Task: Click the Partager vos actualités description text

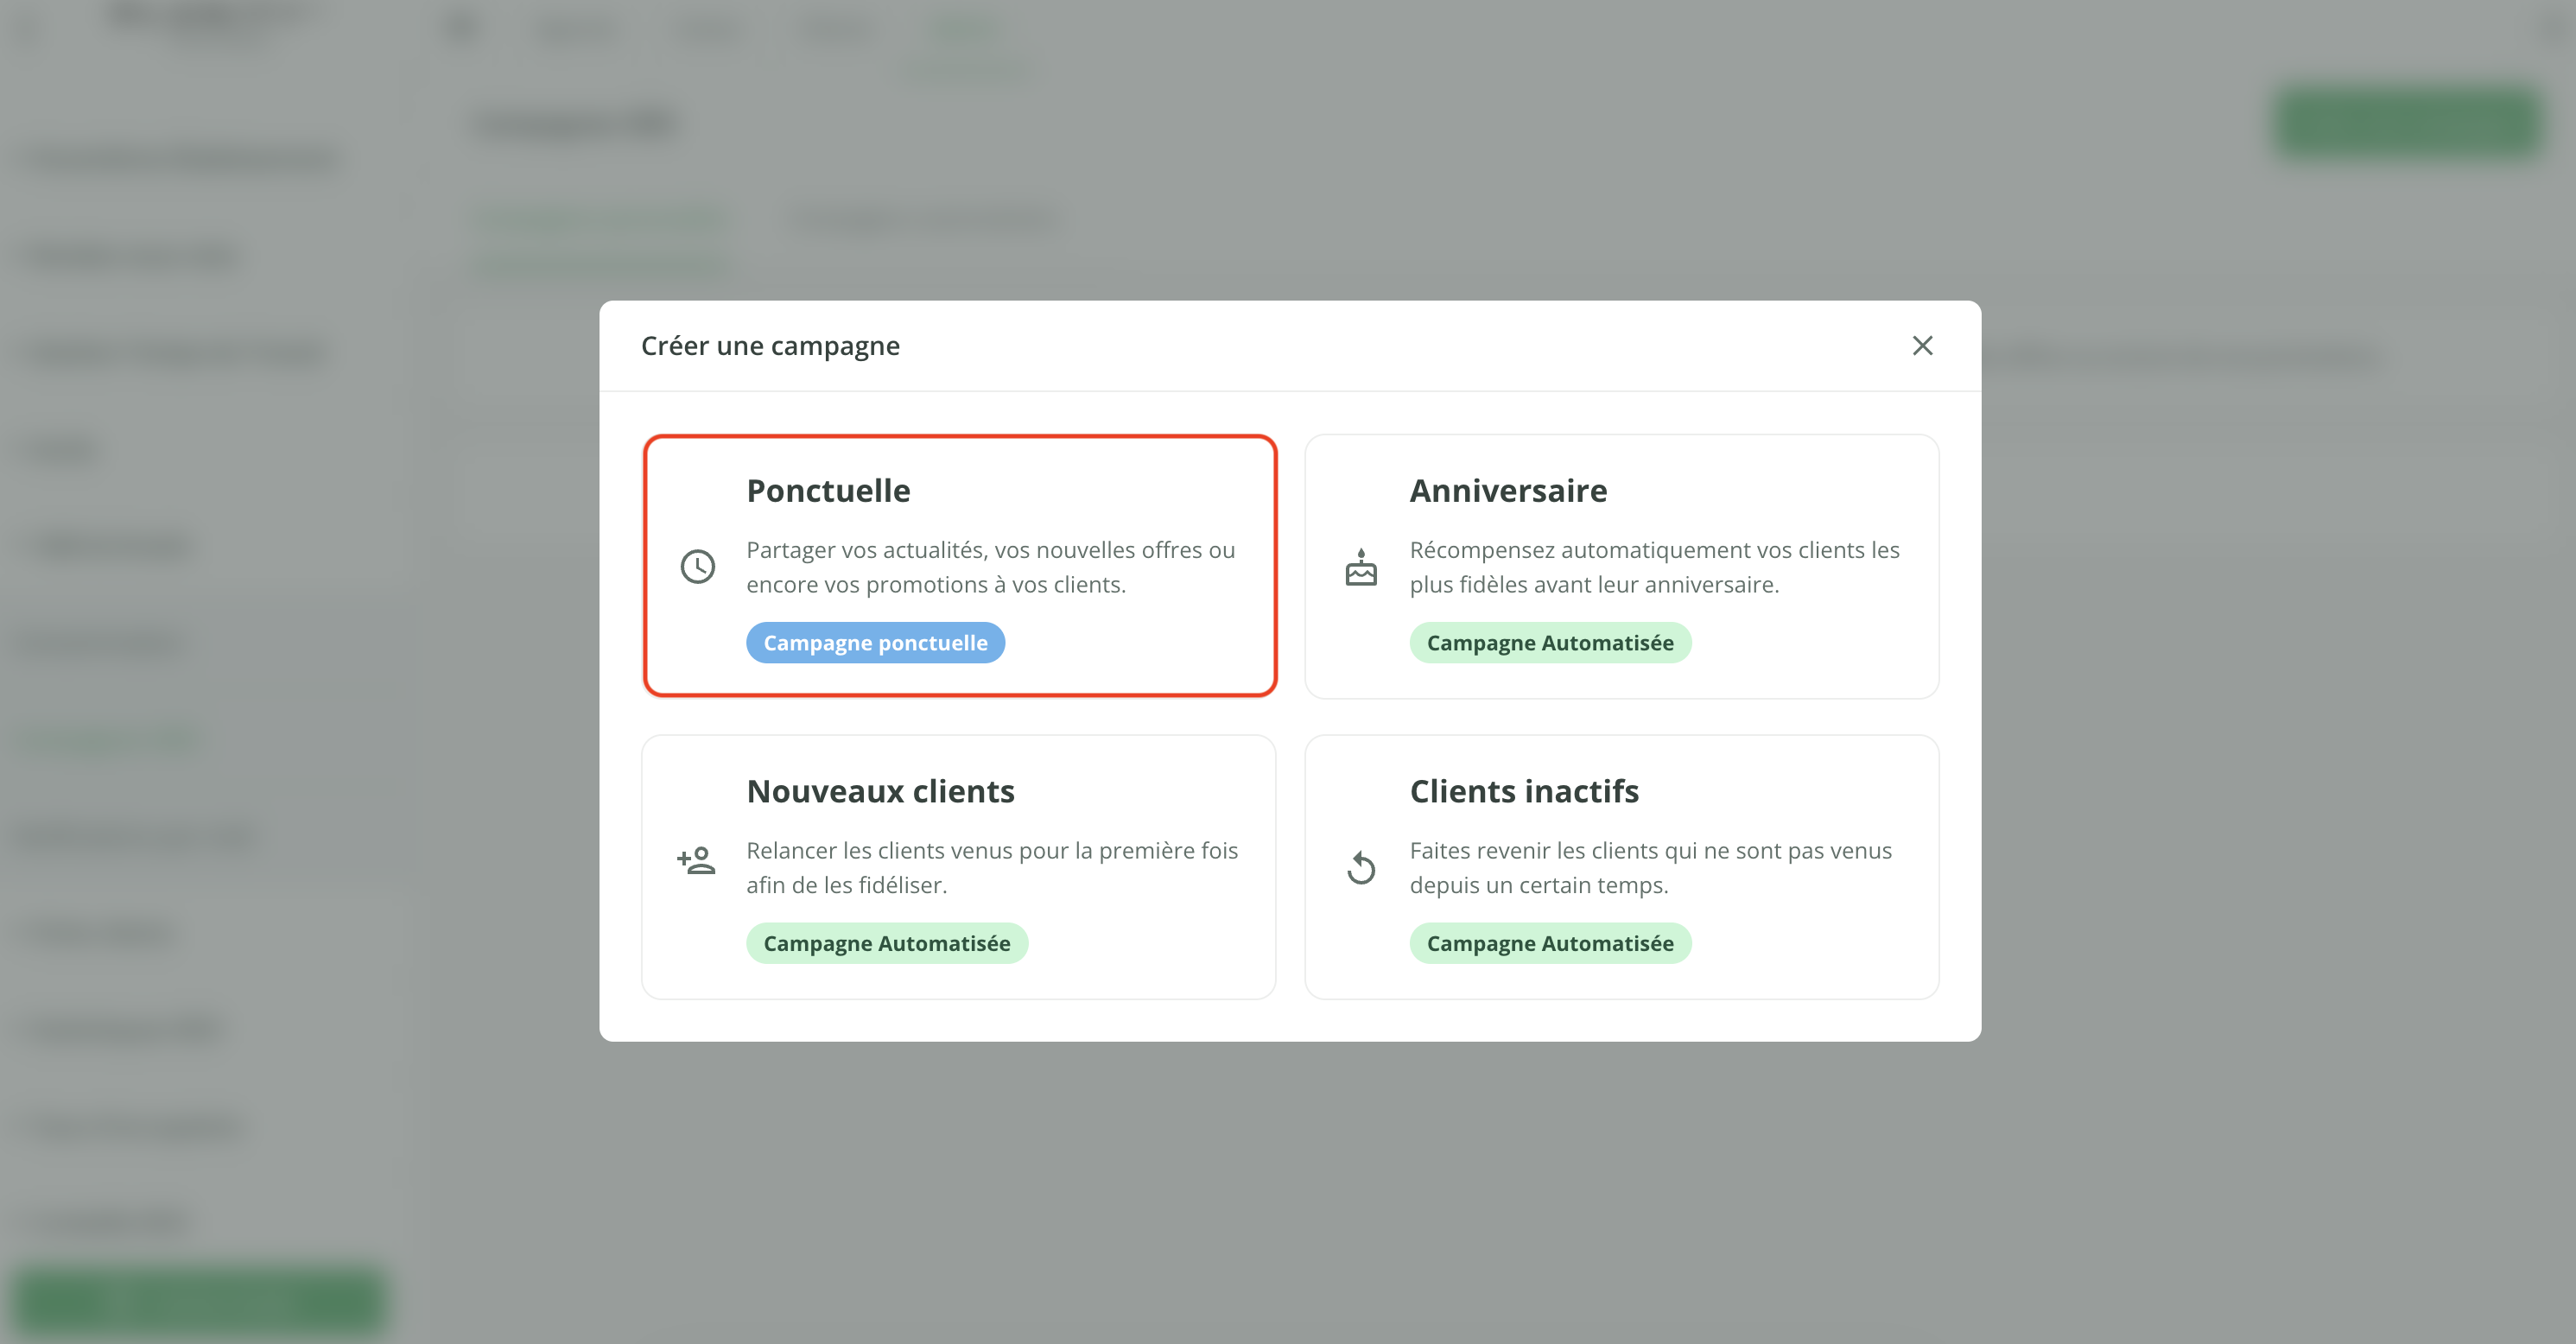Action: pyautogui.click(x=990, y=567)
